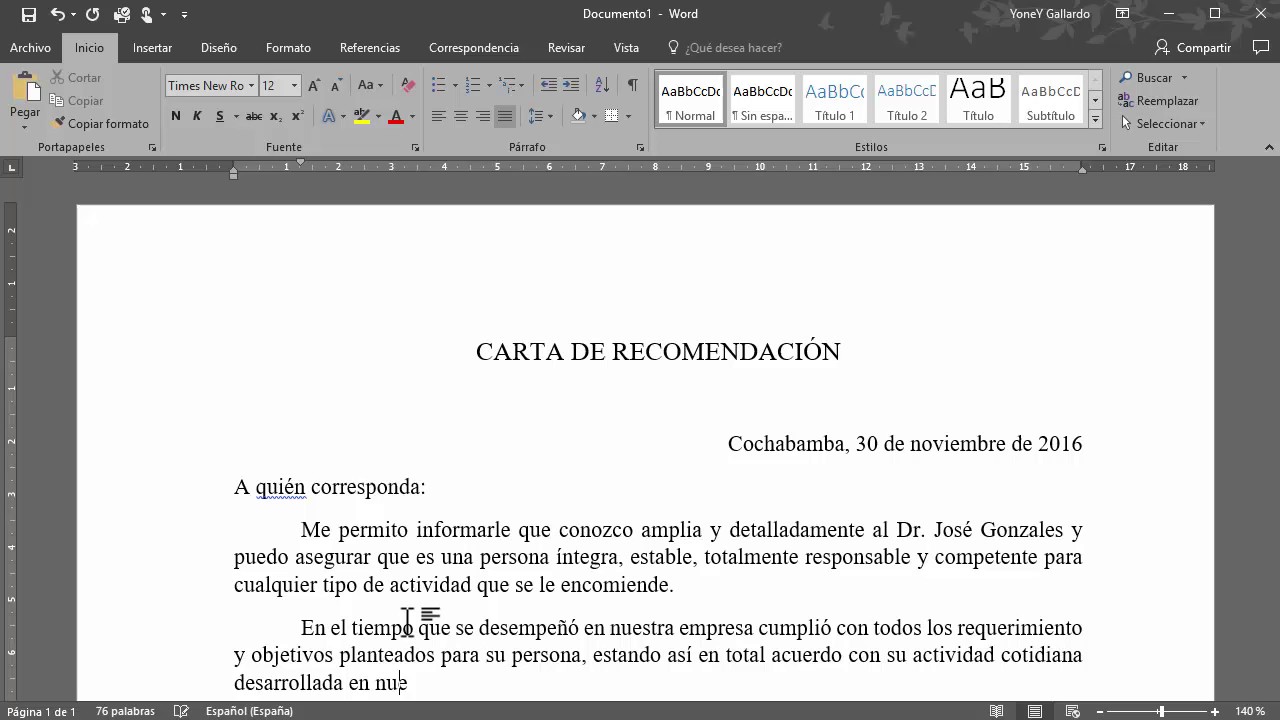Click the Compartir button

tap(1193, 48)
